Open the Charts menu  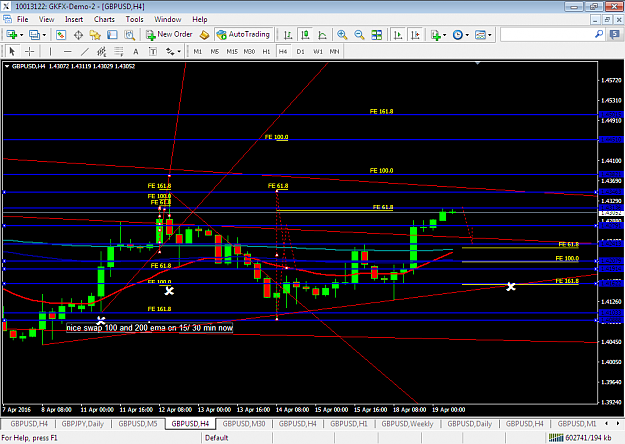(x=104, y=19)
